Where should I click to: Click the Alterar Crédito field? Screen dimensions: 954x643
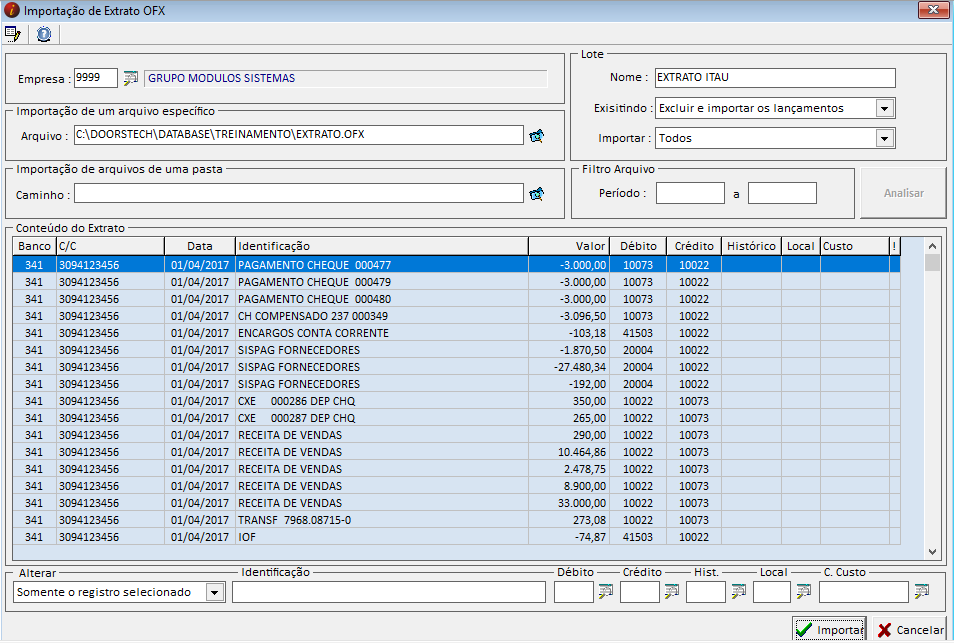coord(639,592)
